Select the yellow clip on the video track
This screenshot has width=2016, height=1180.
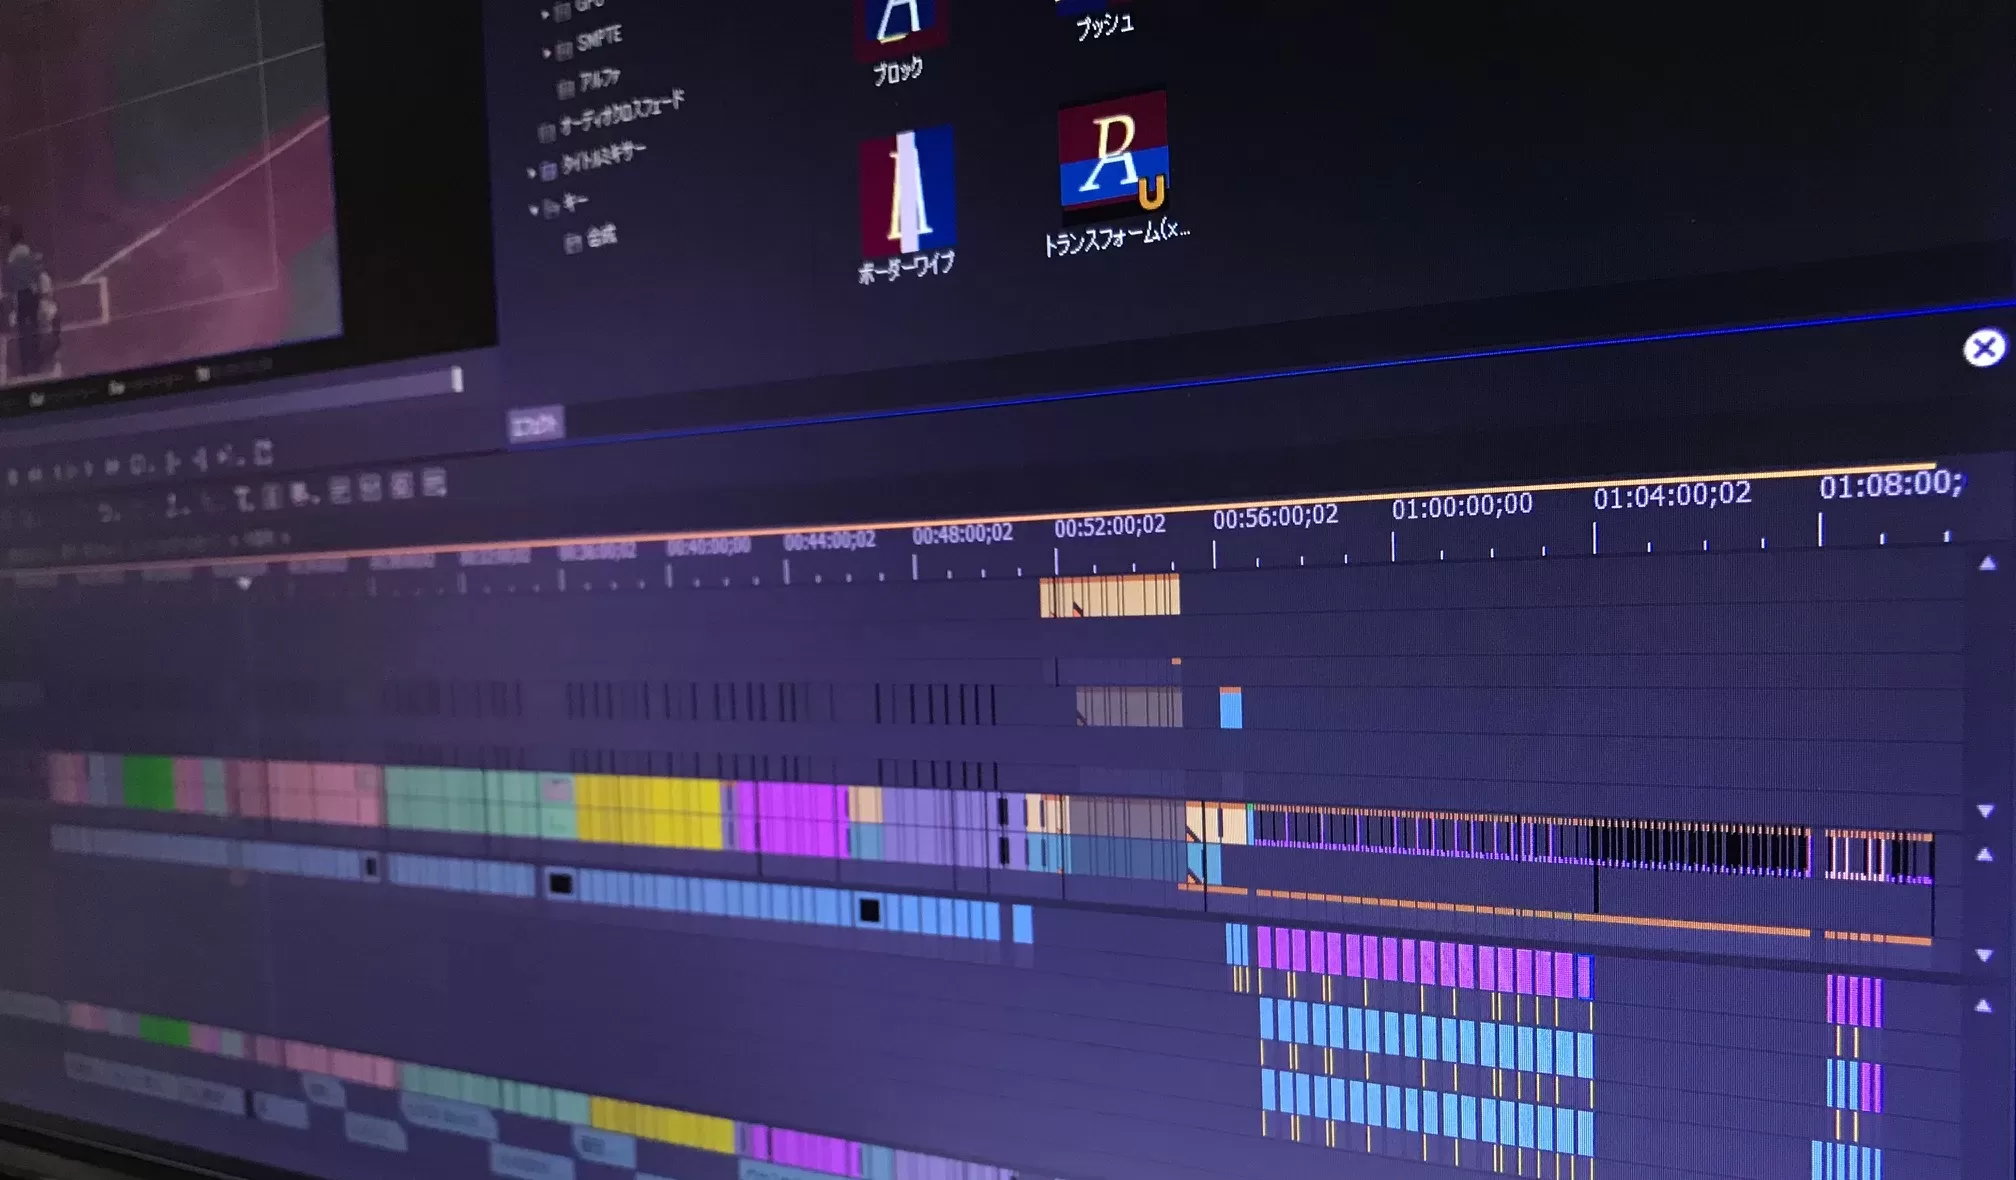point(648,812)
